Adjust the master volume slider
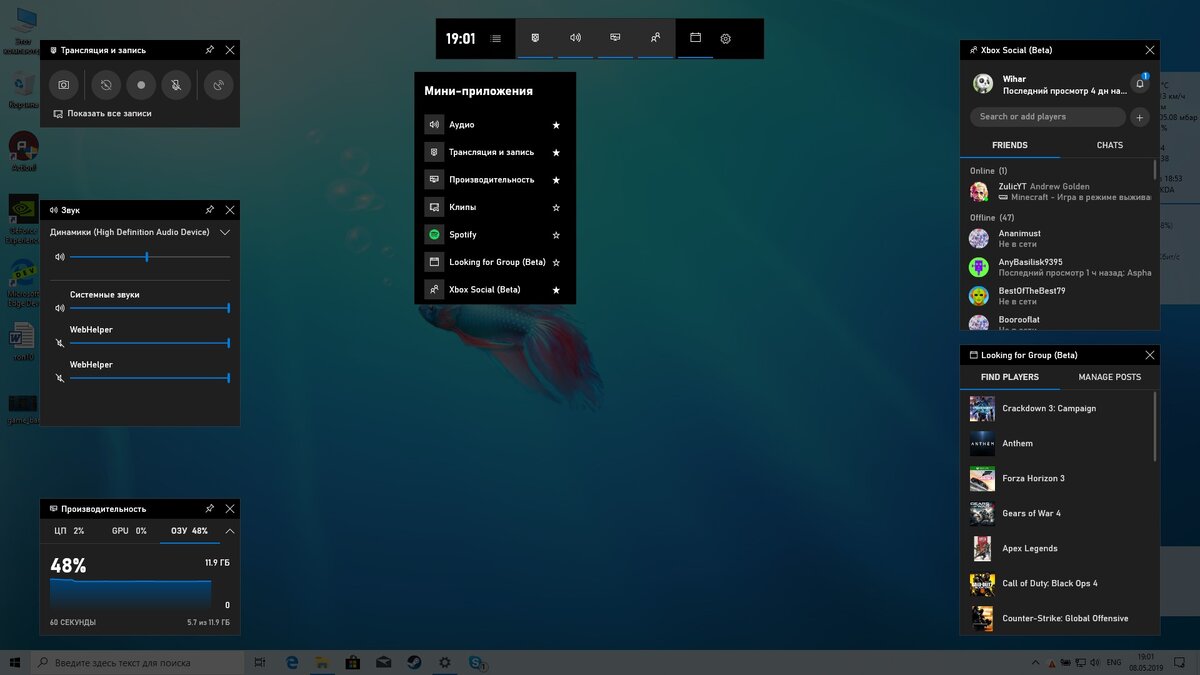This screenshot has width=1200, height=675. click(x=149, y=257)
